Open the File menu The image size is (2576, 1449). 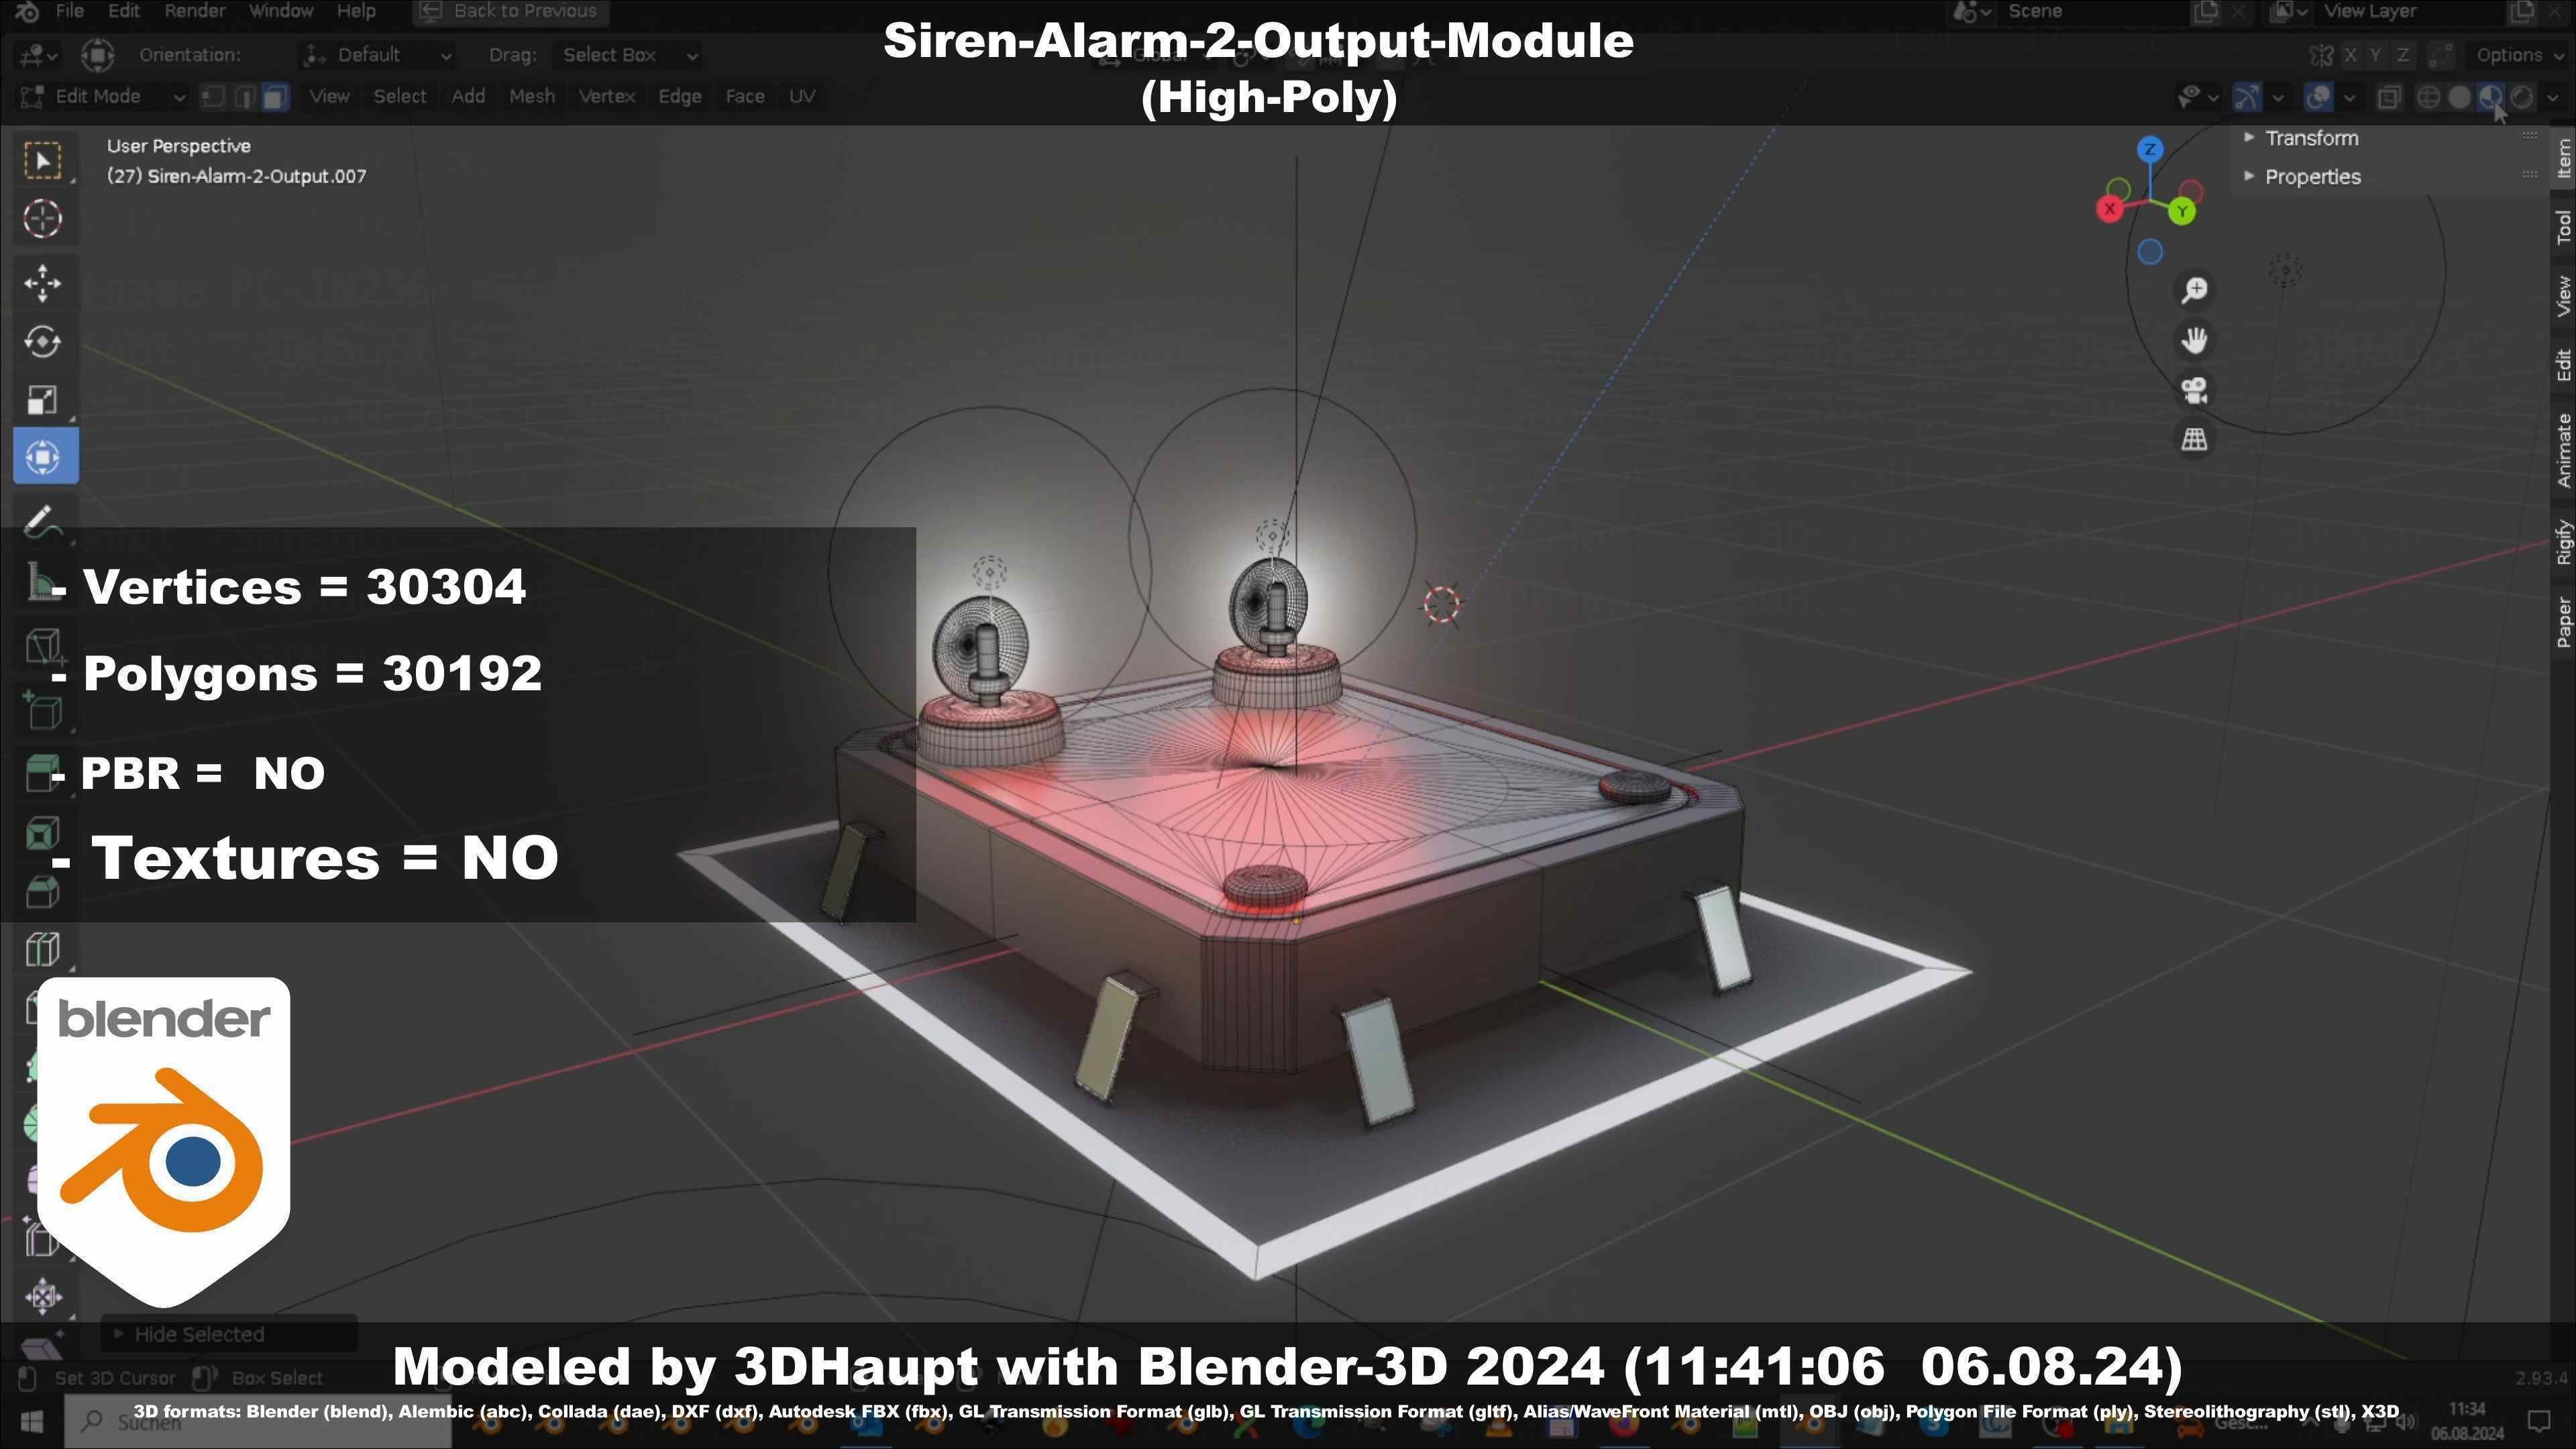tap(69, 11)
